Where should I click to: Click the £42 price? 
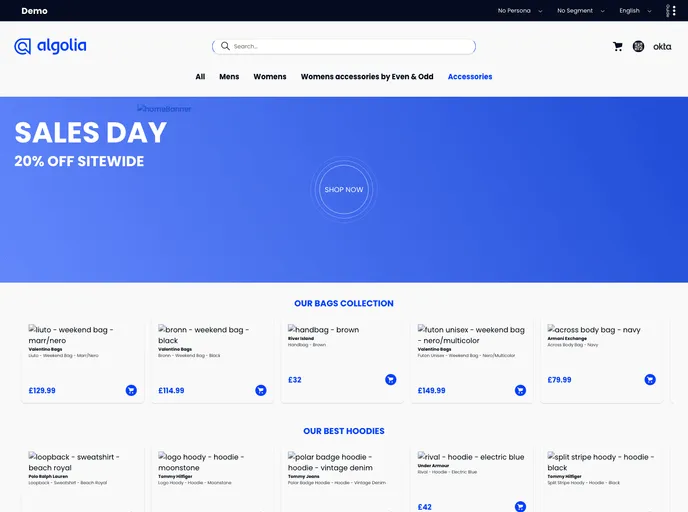[x=424, y=507]
